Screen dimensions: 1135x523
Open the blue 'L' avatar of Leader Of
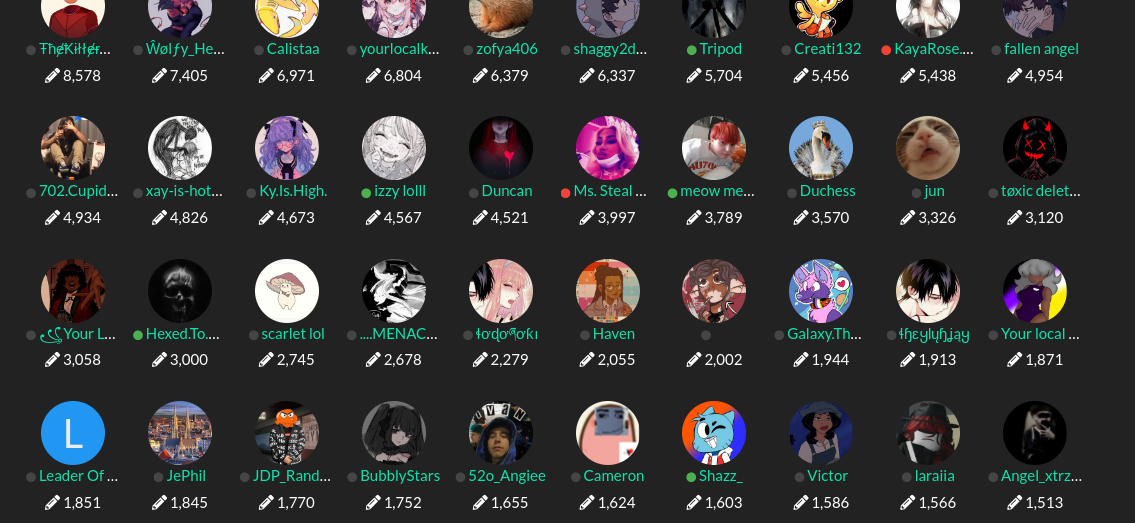[x=73, y=433]
